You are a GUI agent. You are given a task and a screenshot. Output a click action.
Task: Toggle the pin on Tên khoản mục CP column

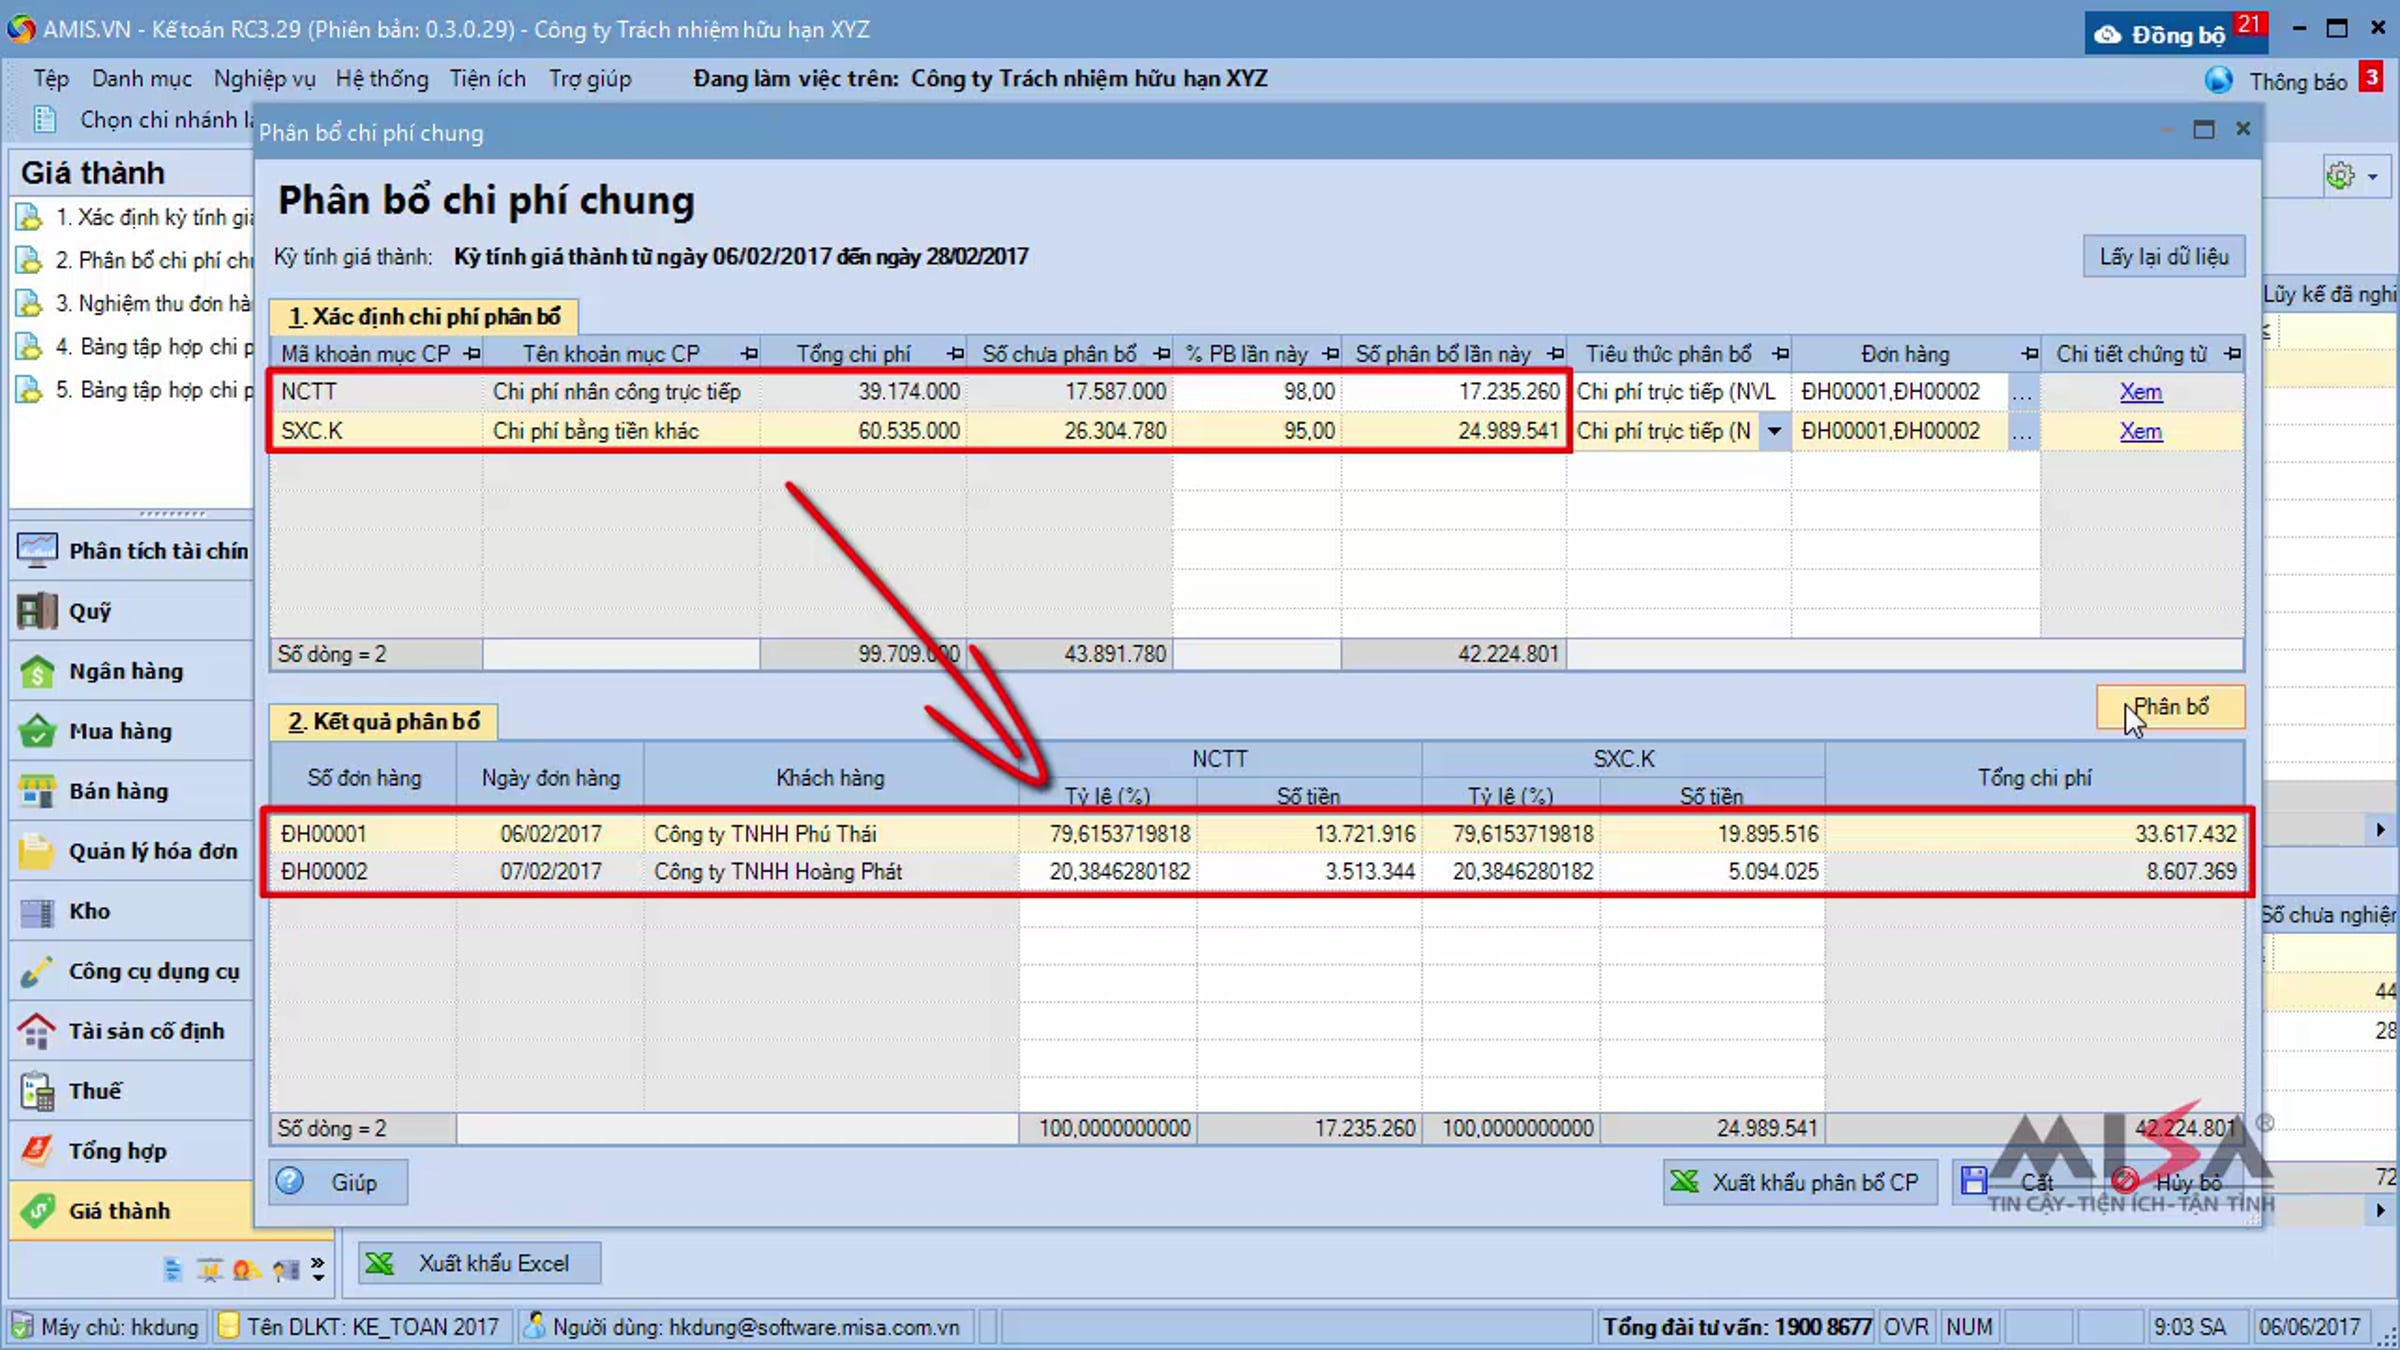(749, 354)
